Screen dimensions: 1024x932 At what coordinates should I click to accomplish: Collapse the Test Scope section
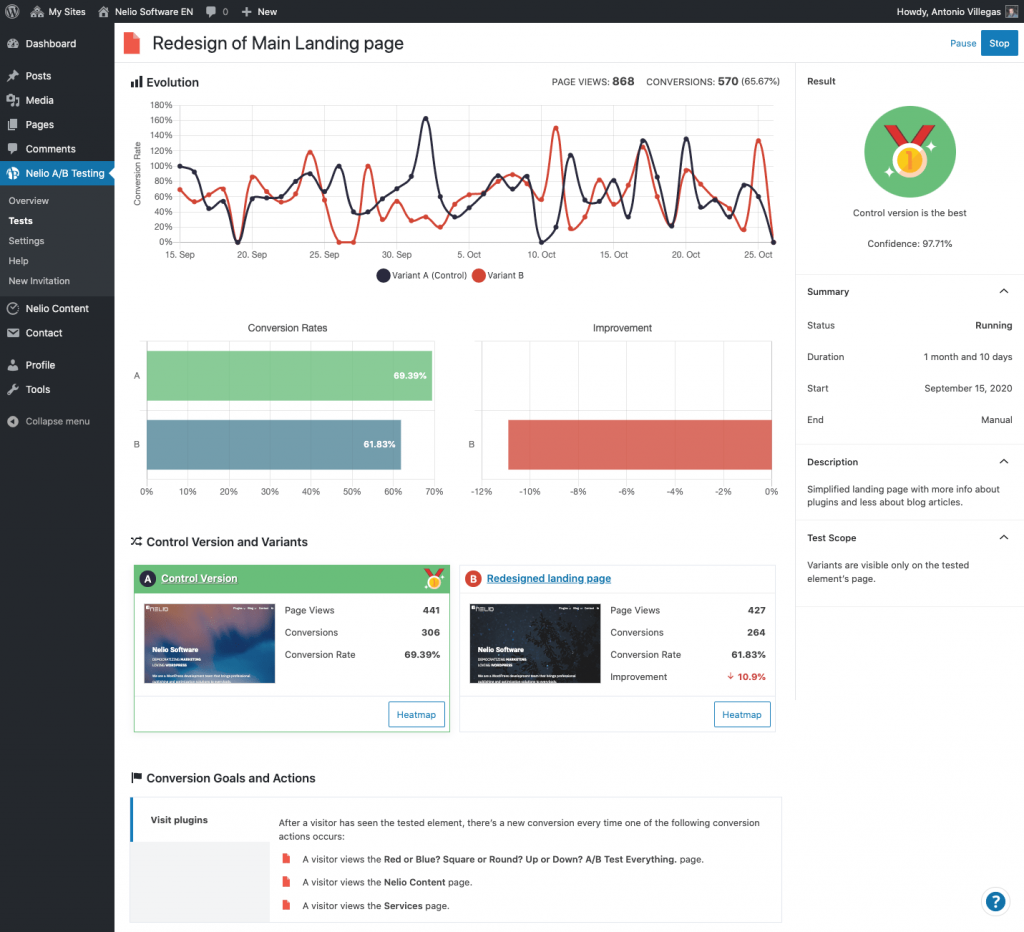pos(1004,538)
